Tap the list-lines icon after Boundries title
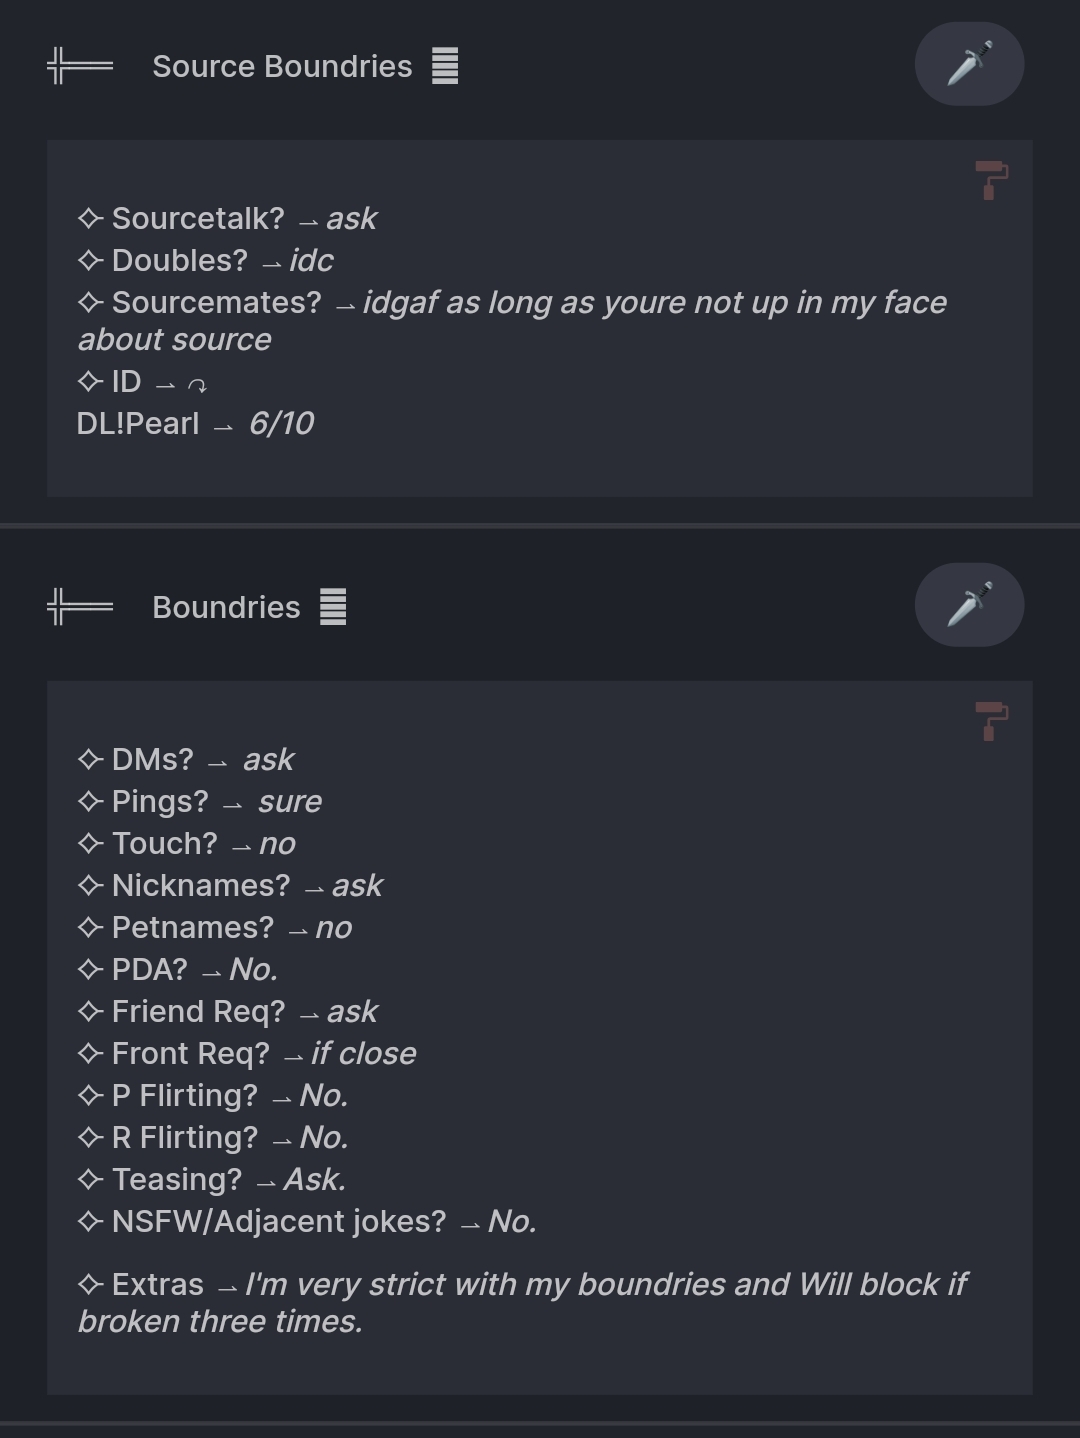 click(x=333, y=607)
